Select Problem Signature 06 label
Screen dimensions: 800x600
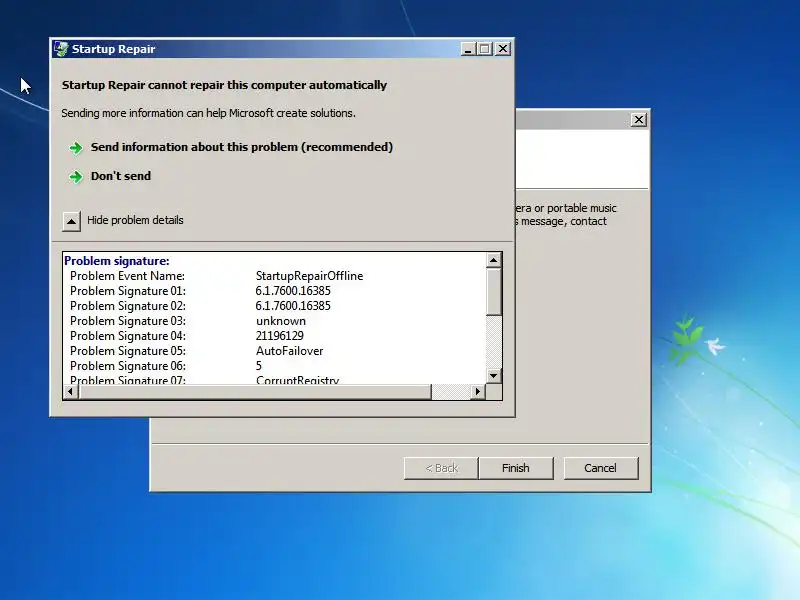click(x=128, y=366)
